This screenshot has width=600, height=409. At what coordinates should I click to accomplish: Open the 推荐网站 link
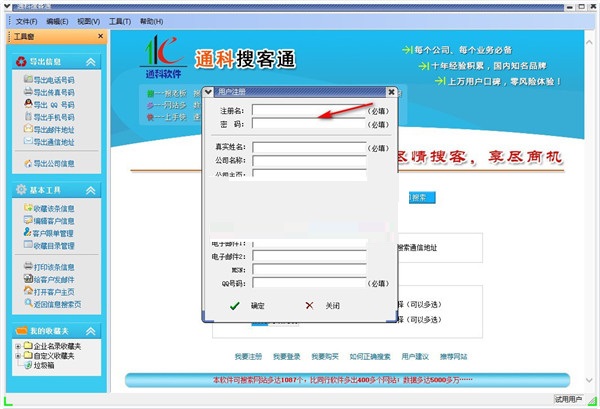coord(453,357)
